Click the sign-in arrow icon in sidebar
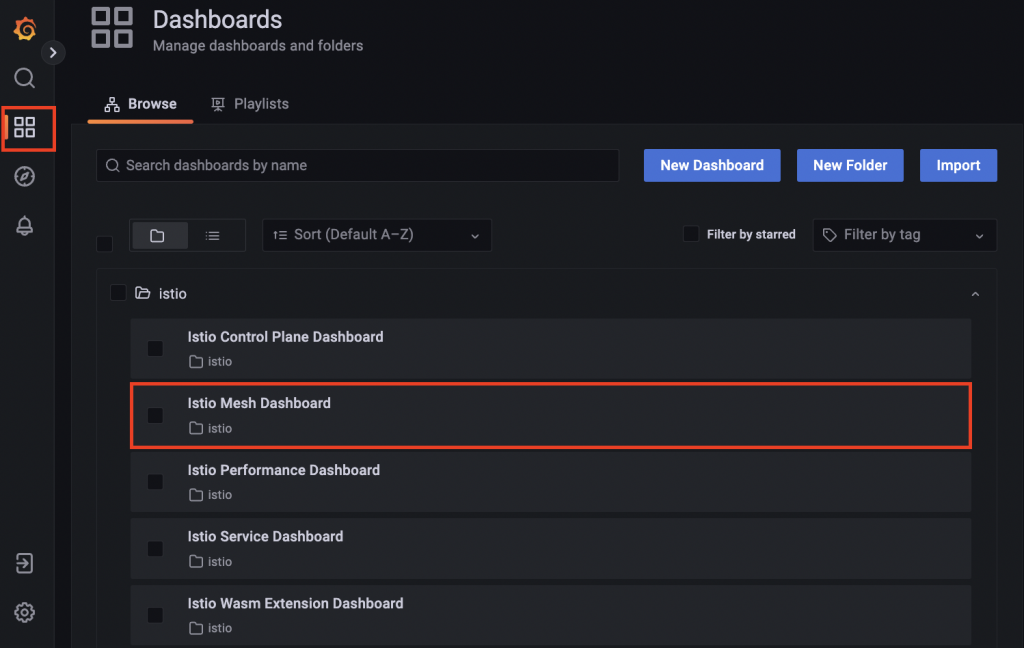The width and height of the screenshot is (1024, 648). [x=25, y=564]
